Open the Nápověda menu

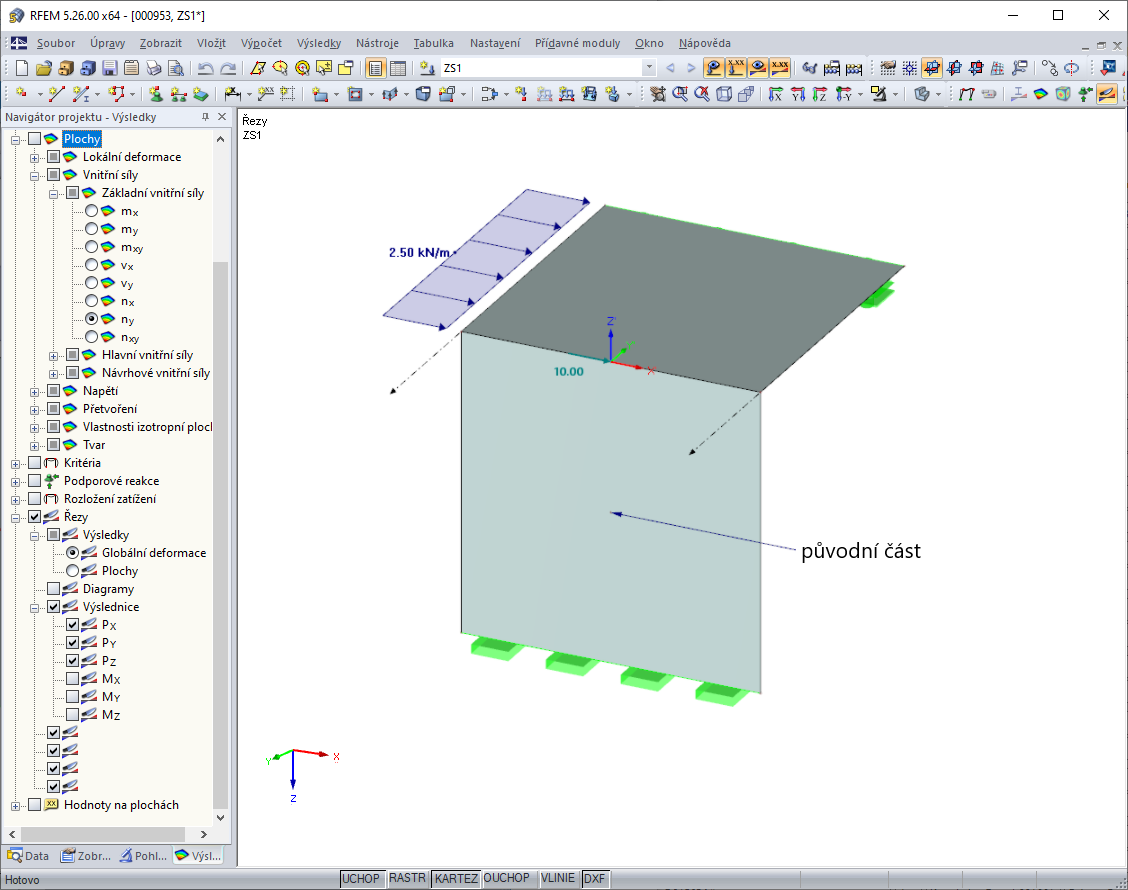(x=704, y=43)
